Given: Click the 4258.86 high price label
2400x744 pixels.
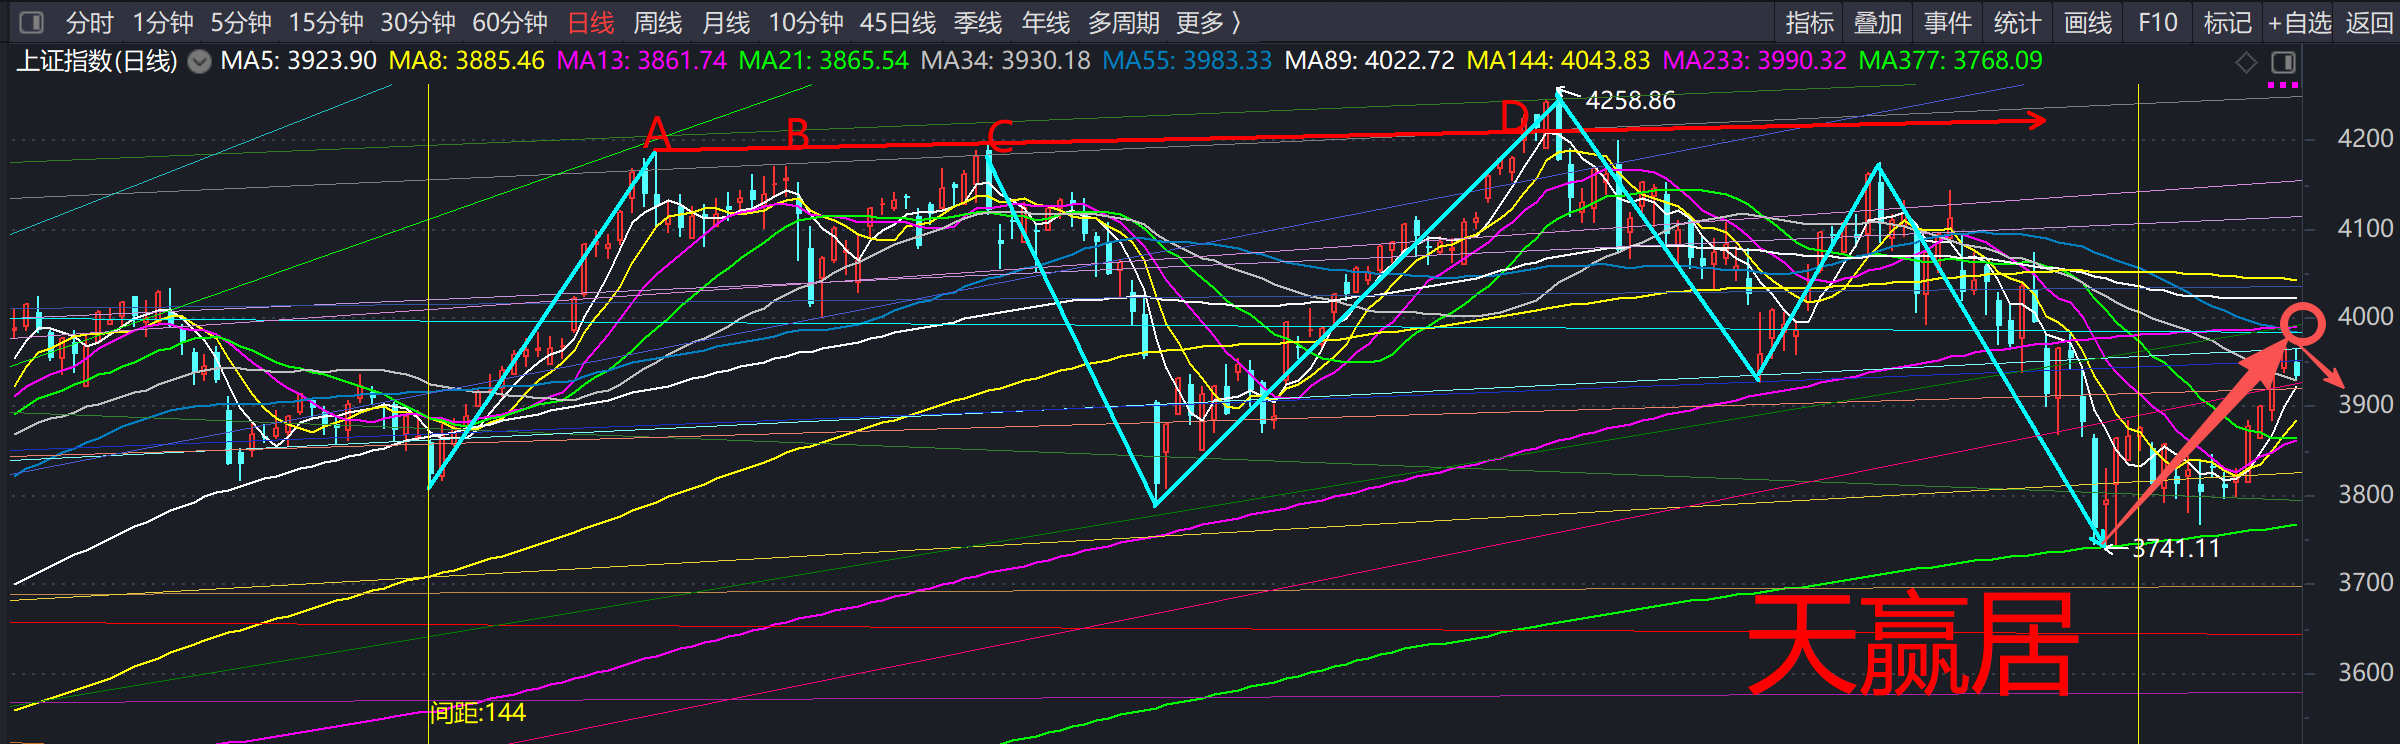Looking at the screenshot, I should click(x=1630, y=100).
